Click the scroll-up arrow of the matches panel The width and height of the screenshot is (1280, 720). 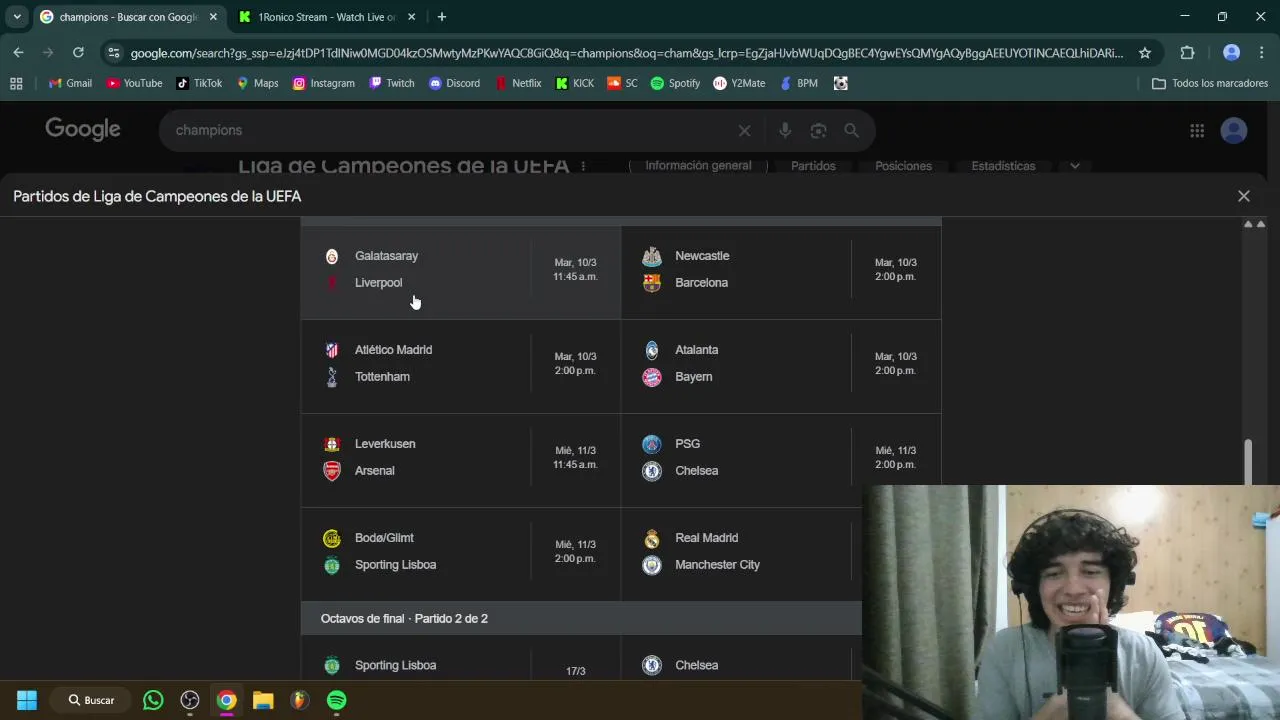click(1248, 224)
